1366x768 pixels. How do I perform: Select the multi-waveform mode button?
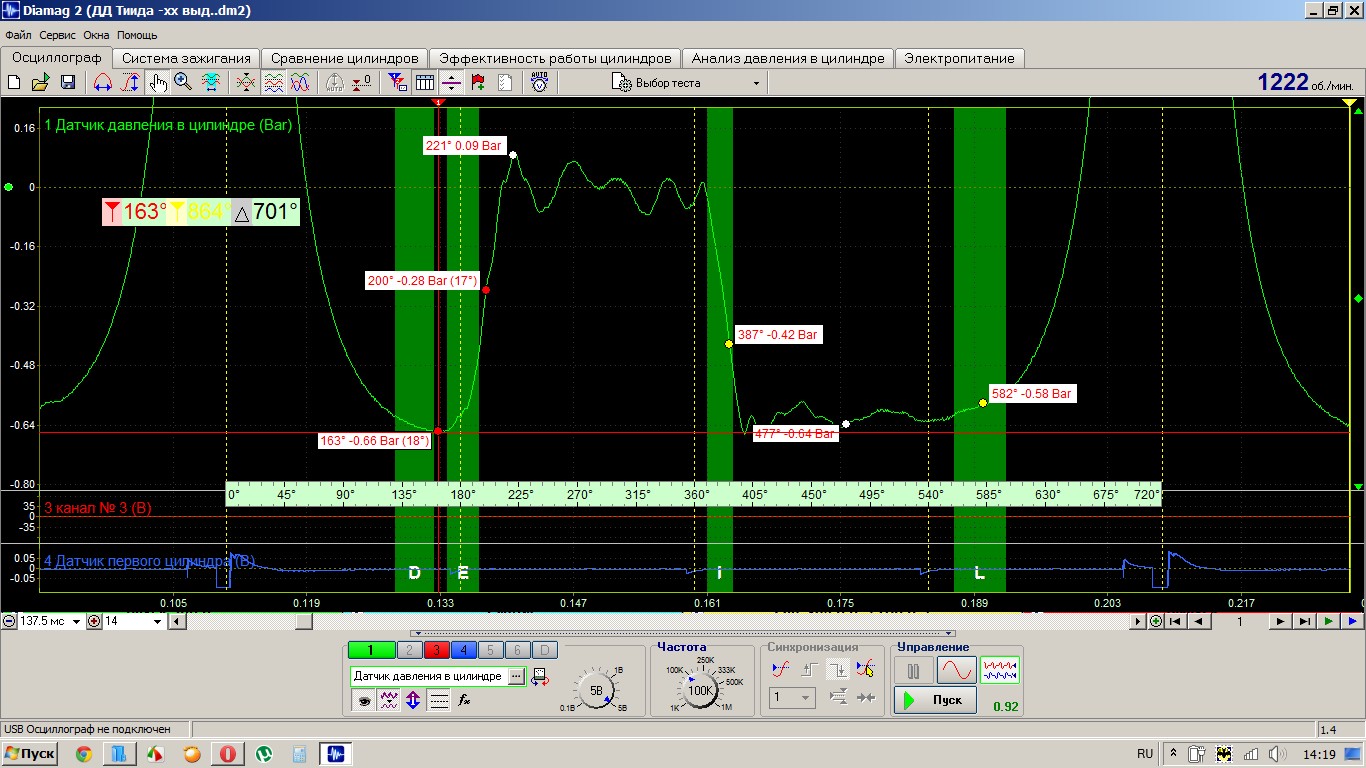(999, 670)
